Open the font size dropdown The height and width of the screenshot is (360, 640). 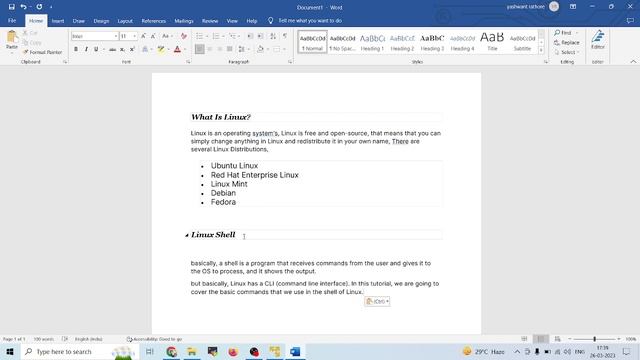pos(134,36)
